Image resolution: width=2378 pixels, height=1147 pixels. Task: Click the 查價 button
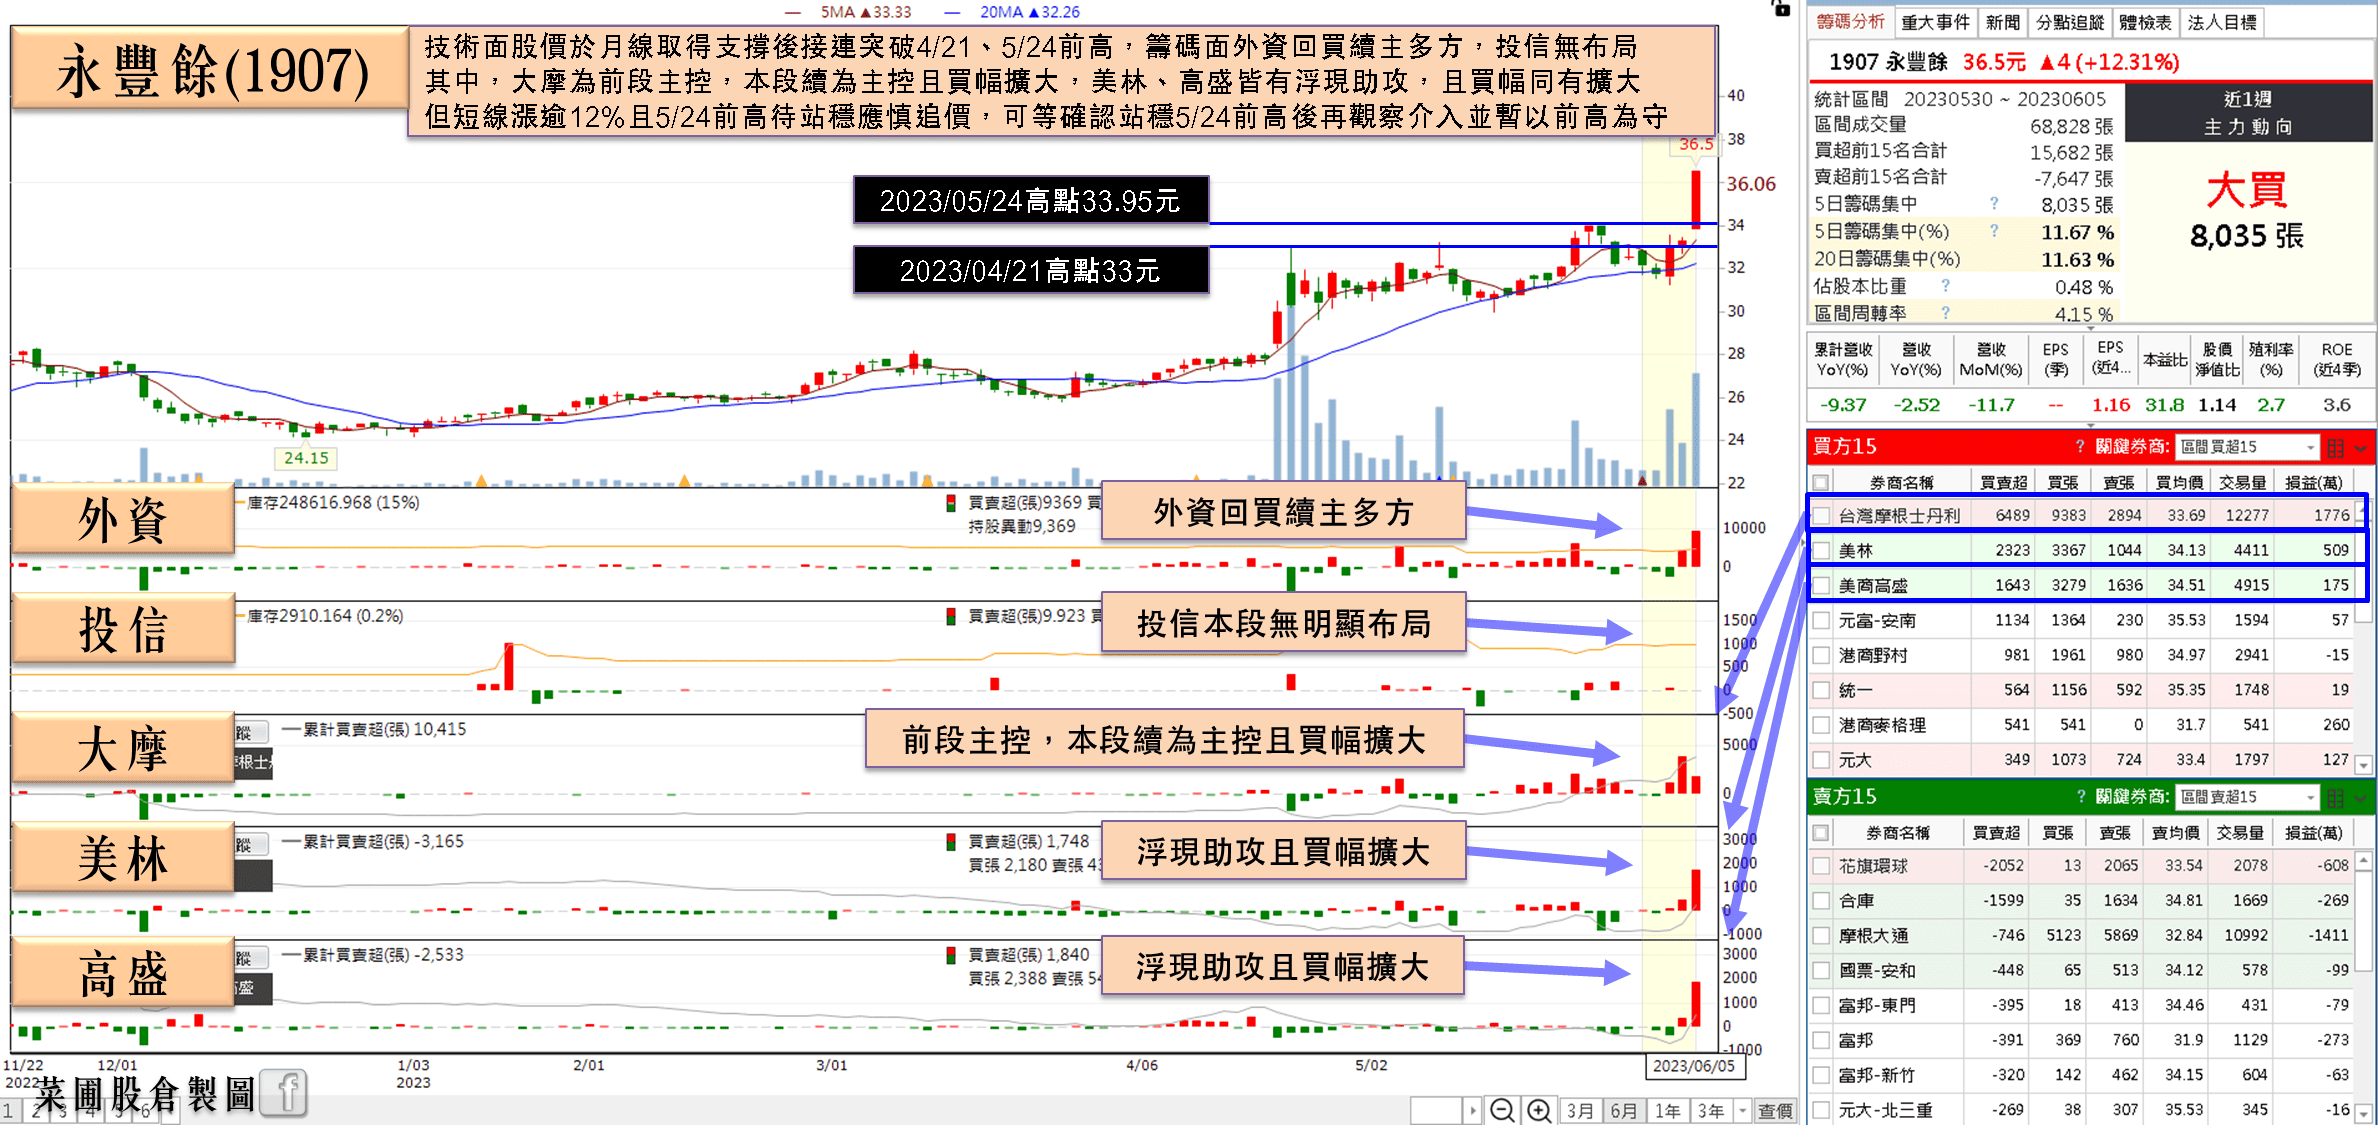(x=1775, y=1111)
